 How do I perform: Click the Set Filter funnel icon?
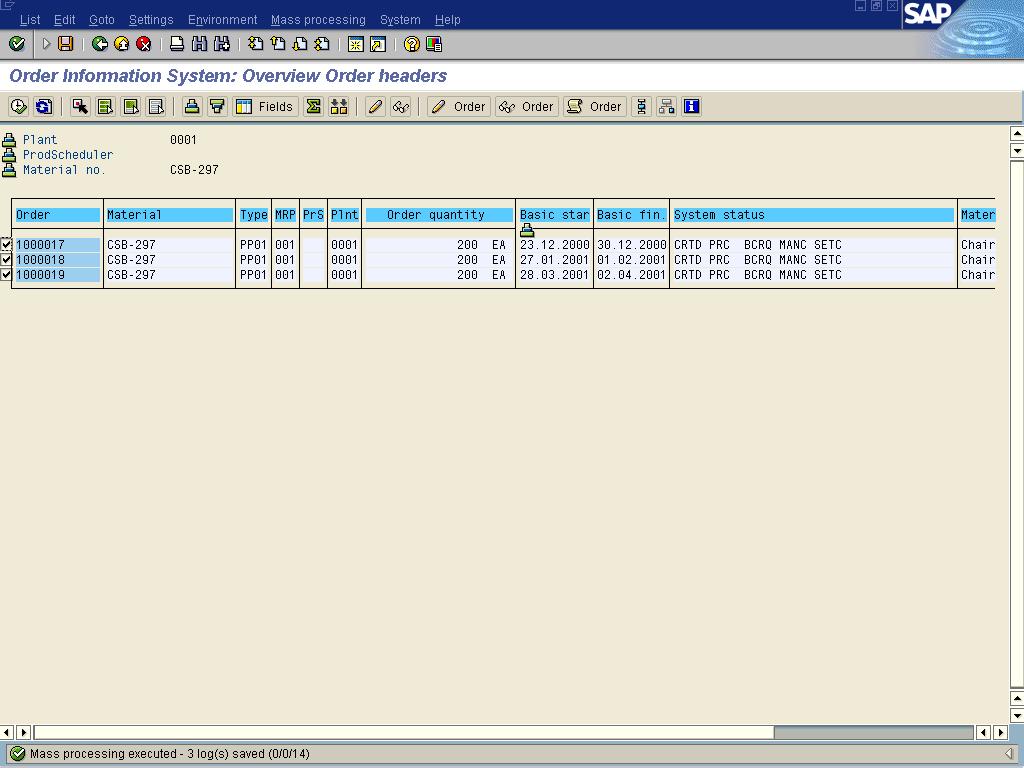pos(217,106)
